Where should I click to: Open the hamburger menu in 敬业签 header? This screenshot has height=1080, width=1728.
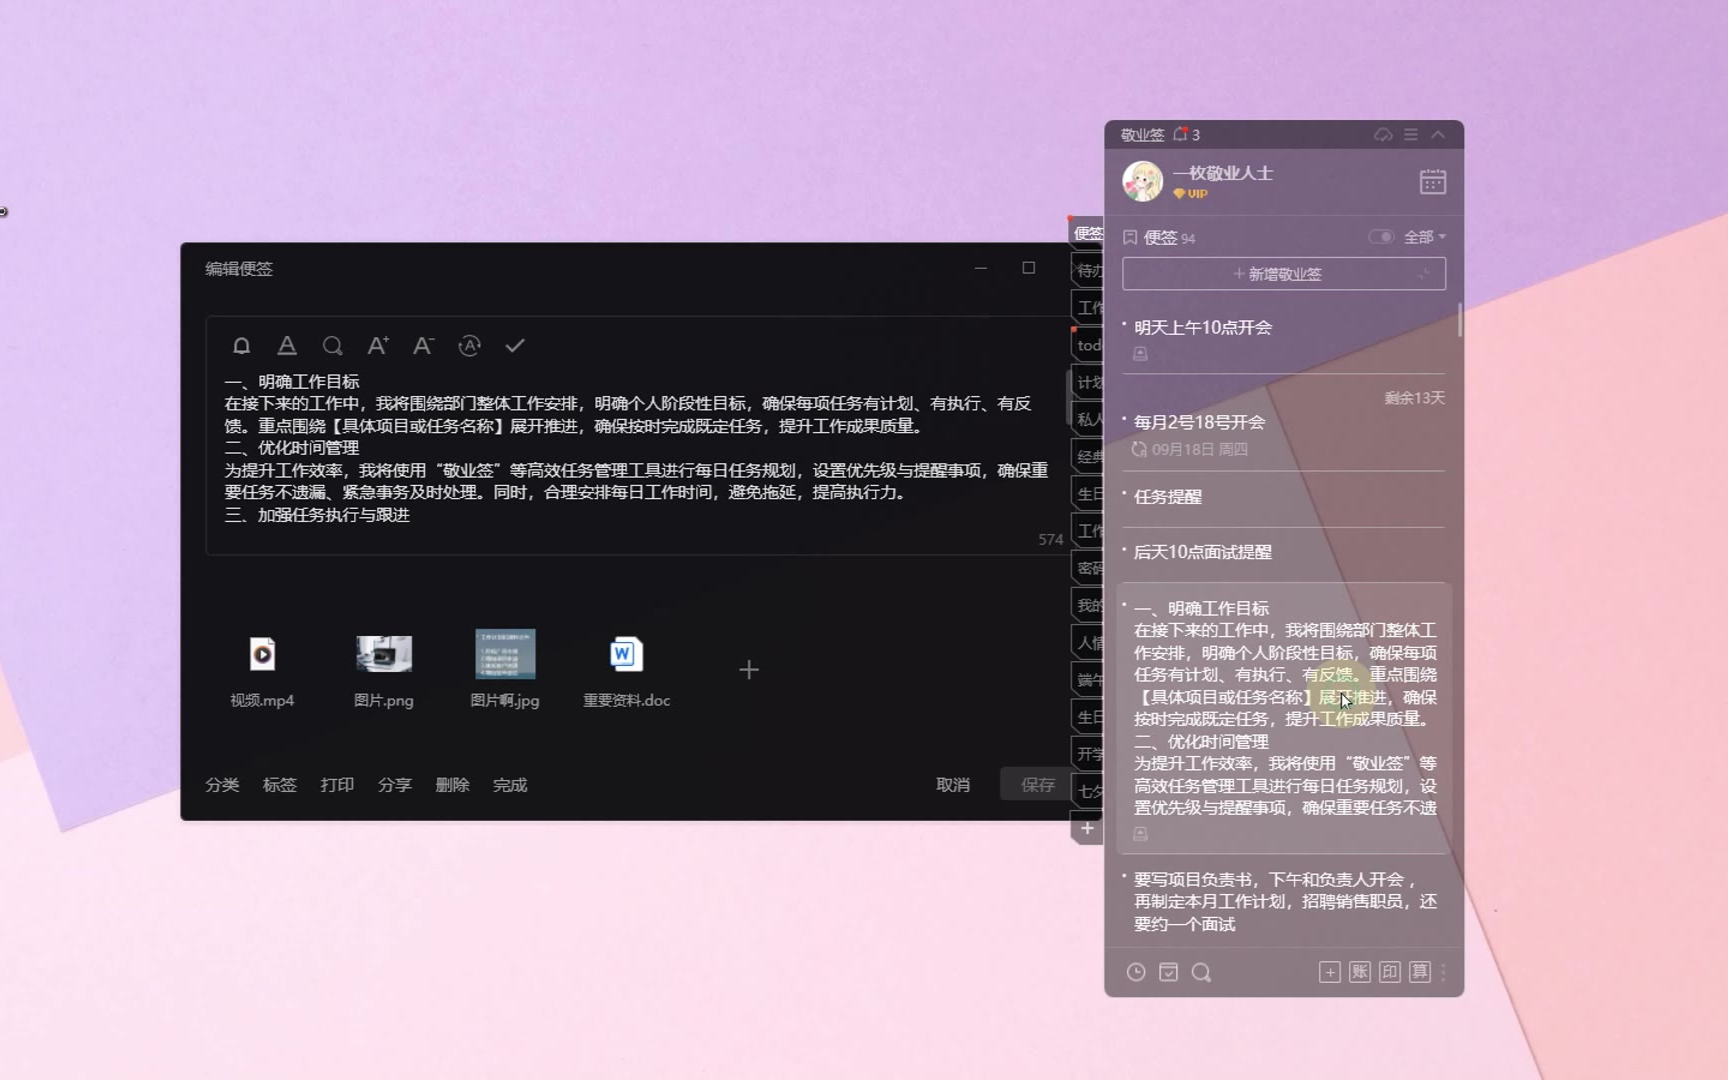tap(1411, 134)
